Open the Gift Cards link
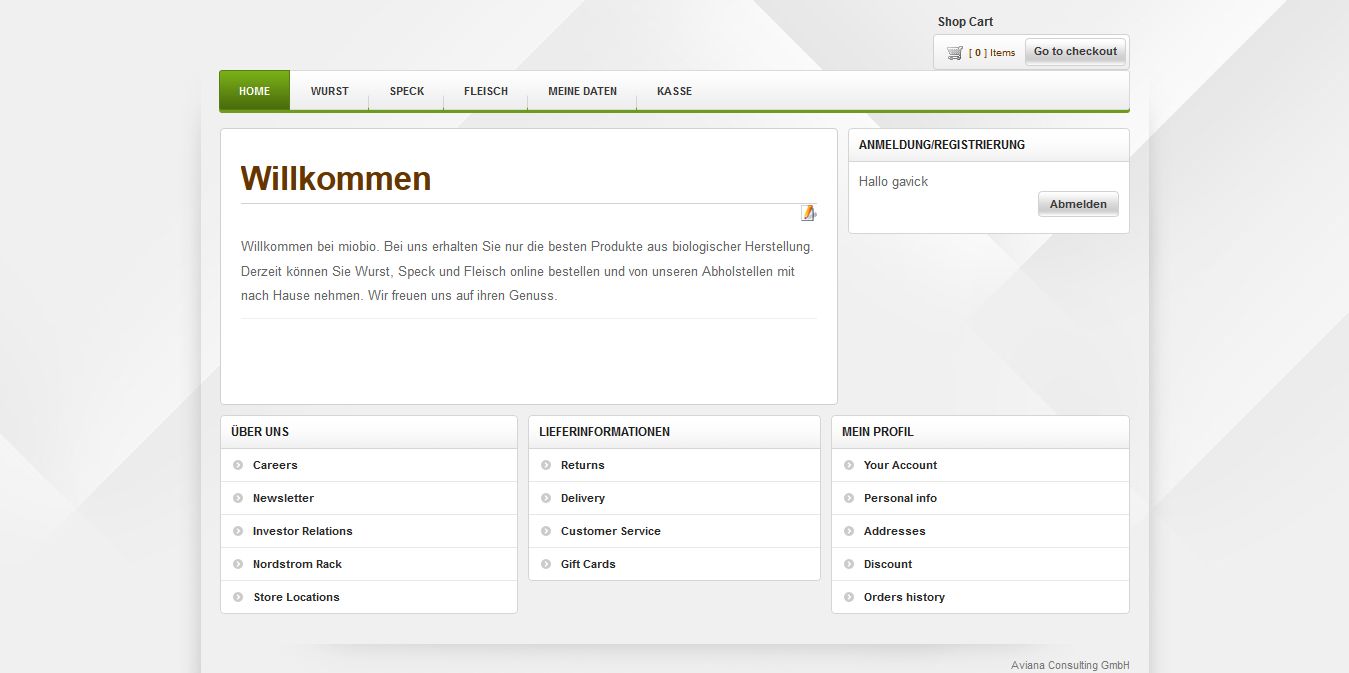1349x673 pixels. (x=588, y=564)
